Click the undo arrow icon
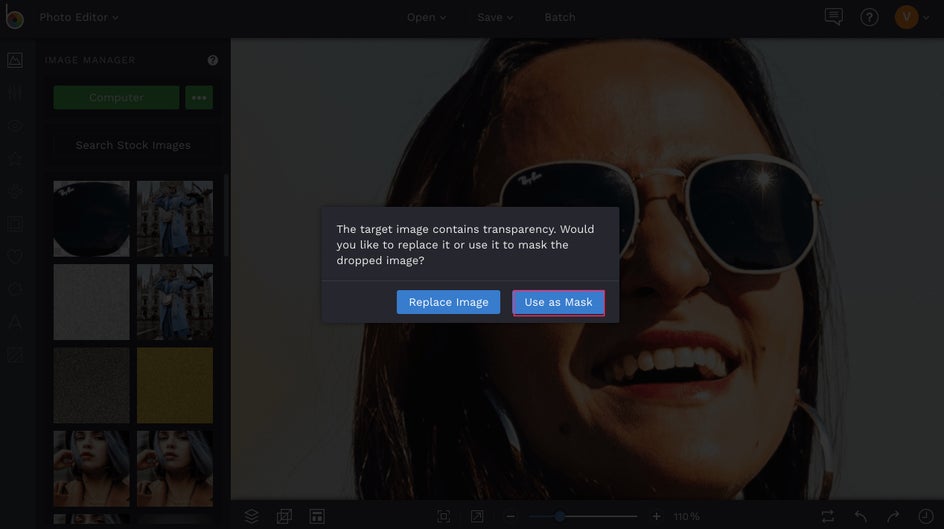This screenshot has width=944, height=529. 861,516
